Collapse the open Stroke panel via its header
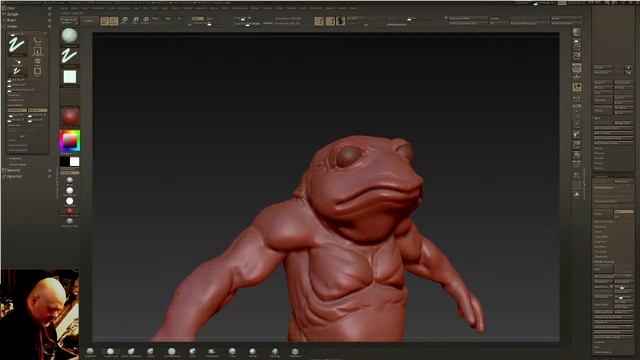 click(x=12, y=26)
